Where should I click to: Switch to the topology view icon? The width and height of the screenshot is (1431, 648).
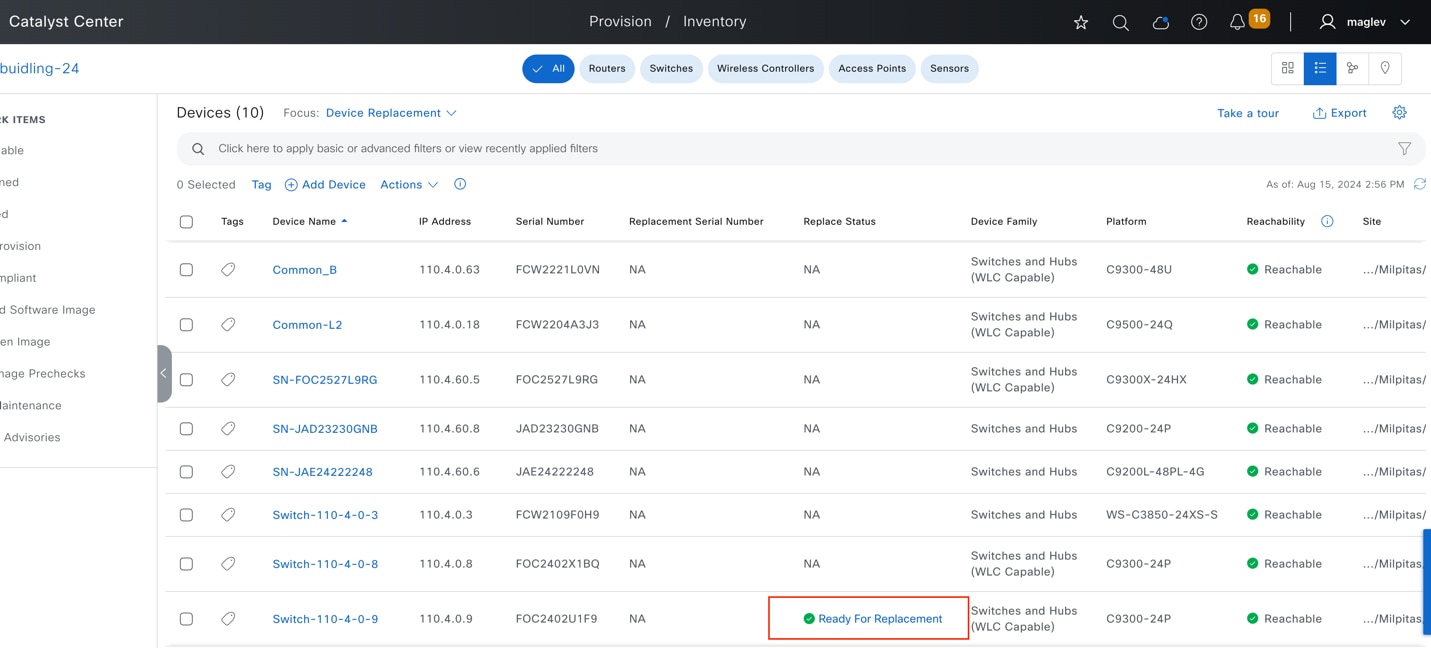(x=1352, y=68)
